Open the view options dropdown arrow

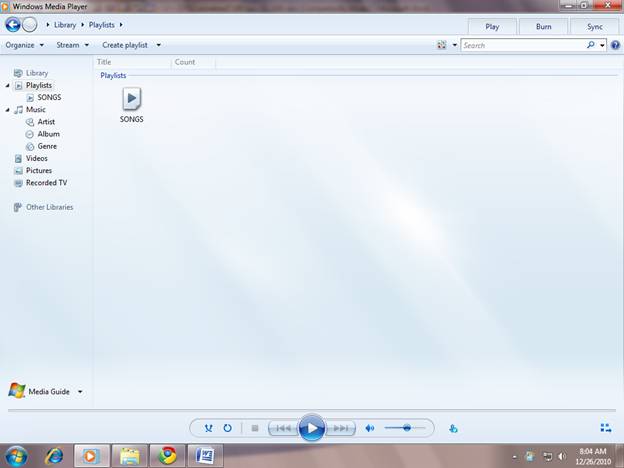tap(454, 45)
